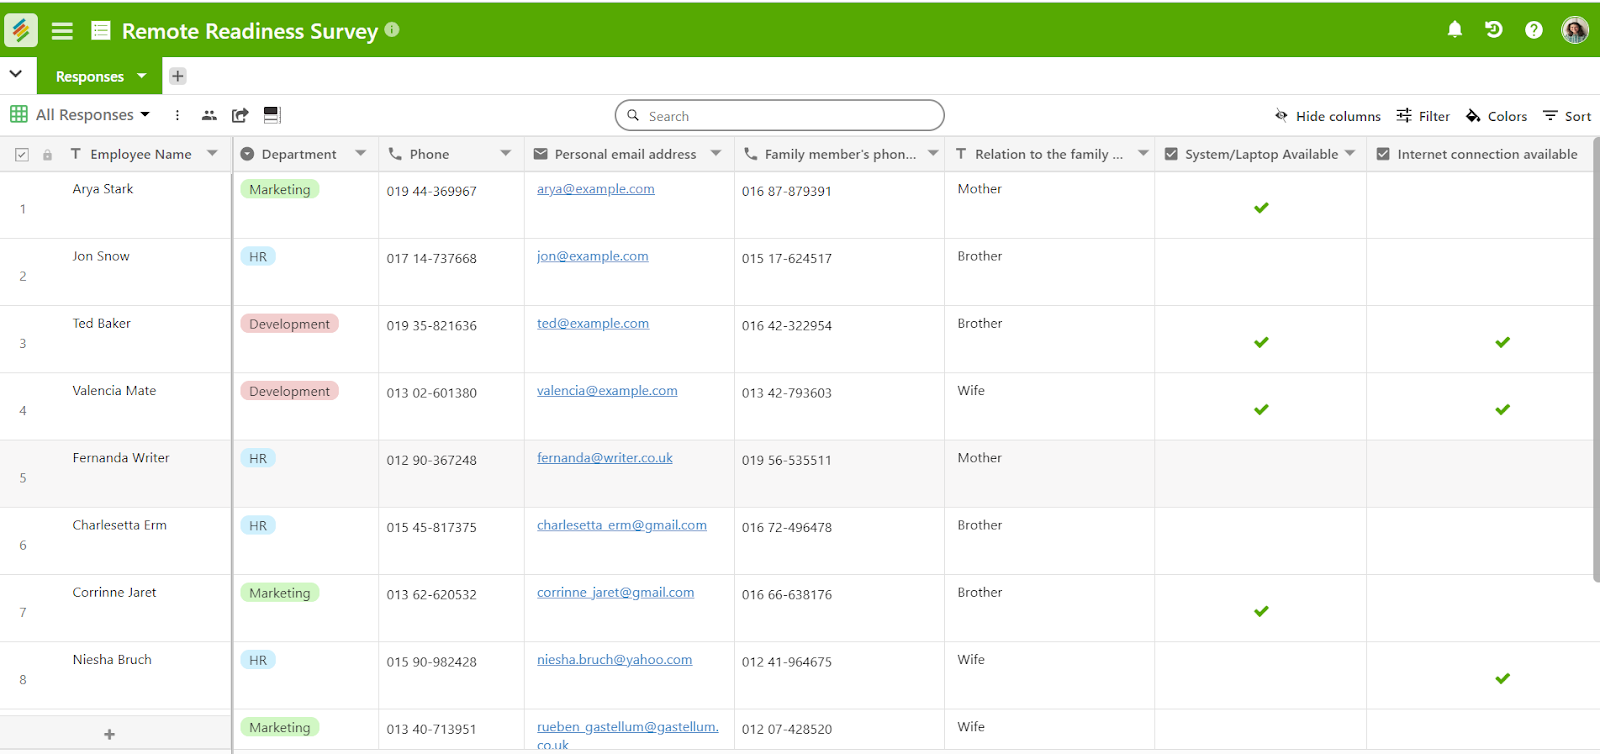Select the HR tag in Jon Snow's row
Screen dimensions: 1600x754
coord(258,257)
